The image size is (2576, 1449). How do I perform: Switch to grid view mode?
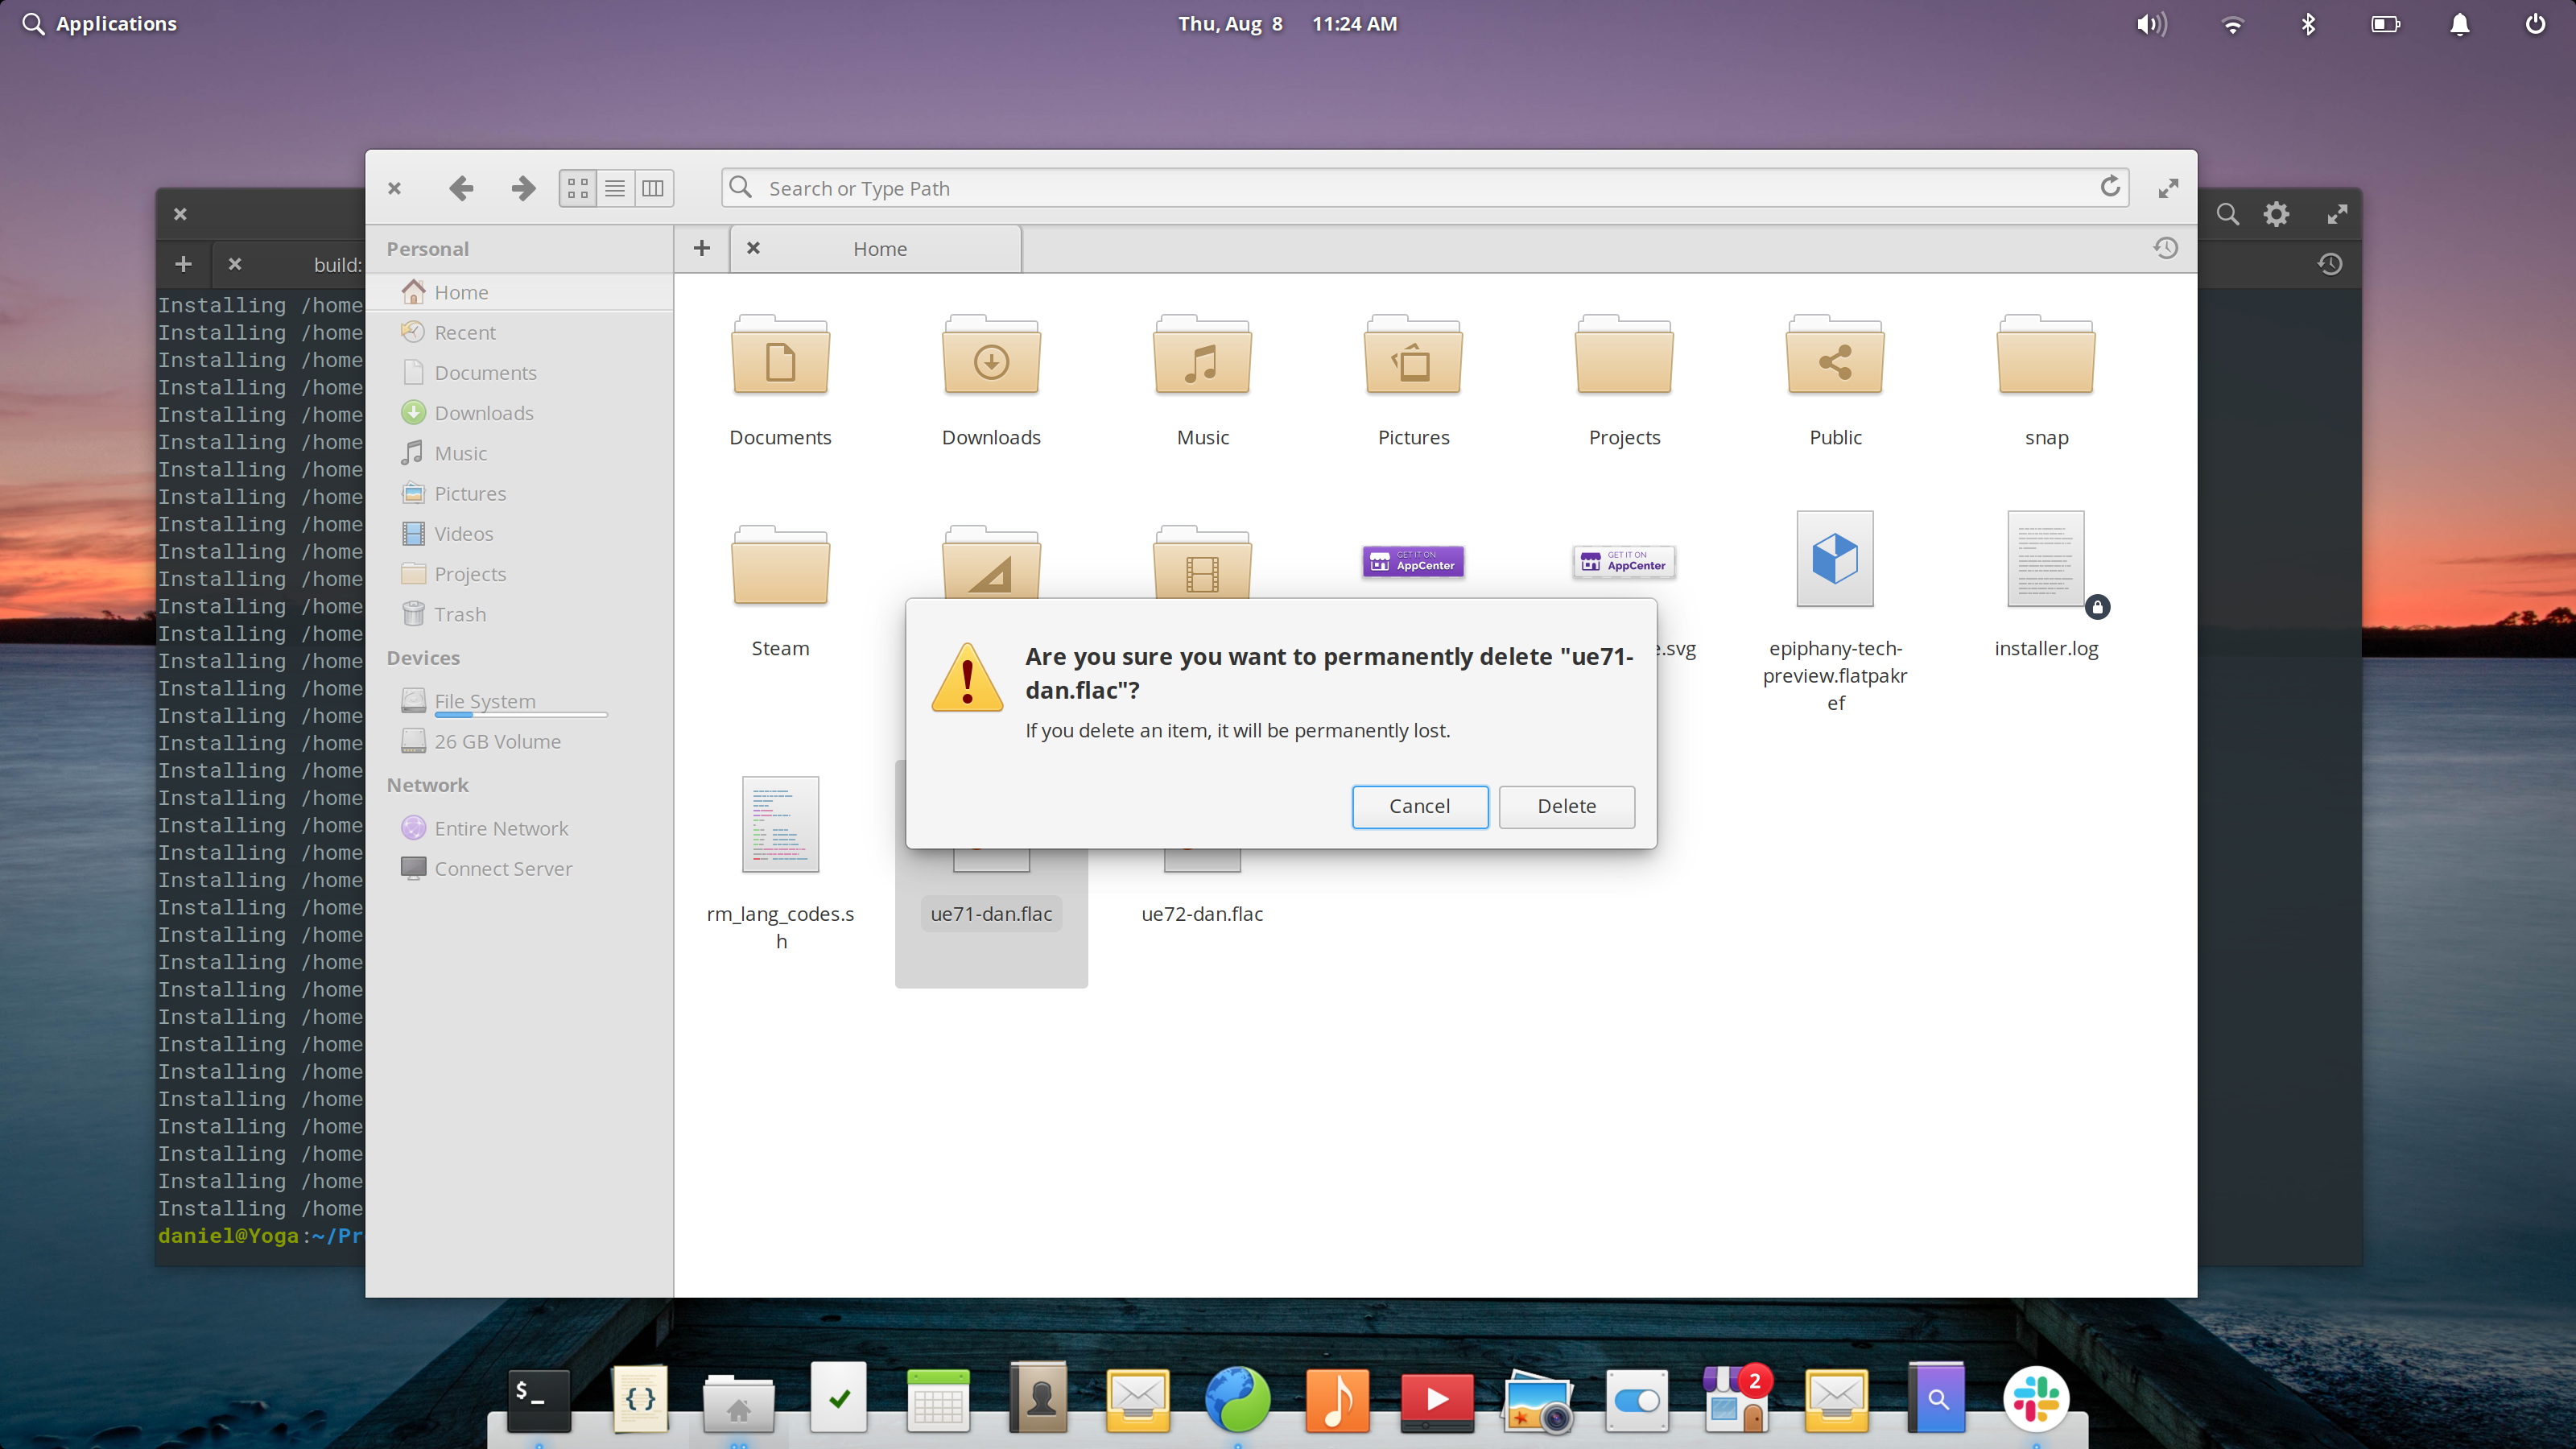pos(577,187)
